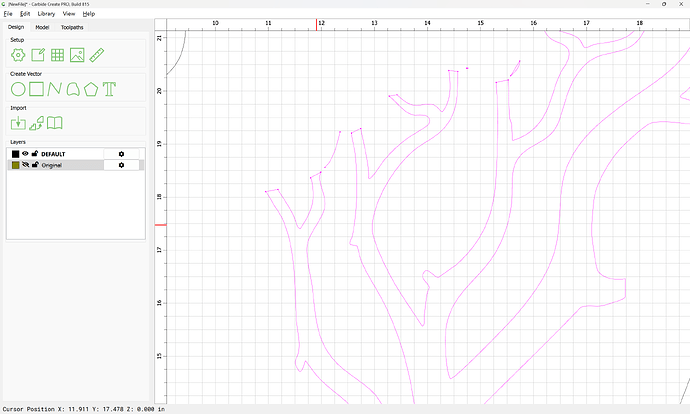Close the Carbide Create window
The width and height of the screenshot is (690, 414).
click(x=681, y=4)
